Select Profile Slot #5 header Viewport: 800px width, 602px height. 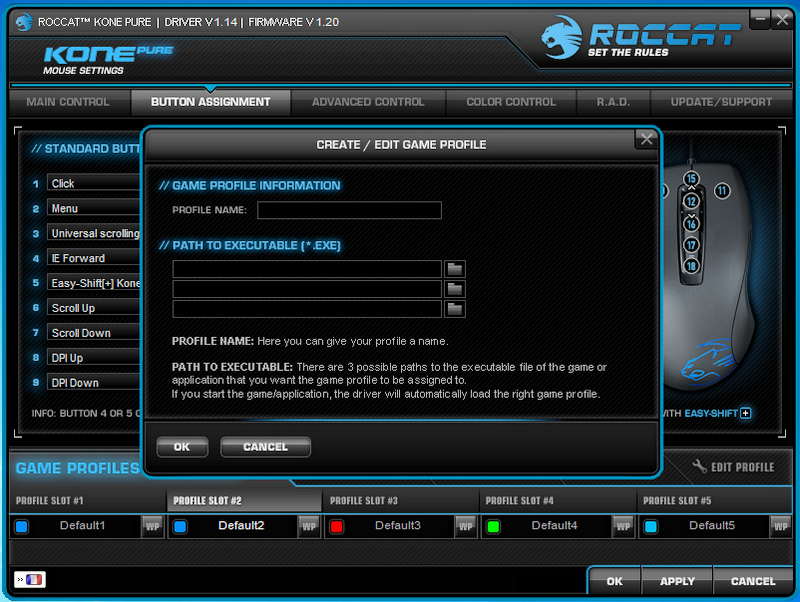715,500
